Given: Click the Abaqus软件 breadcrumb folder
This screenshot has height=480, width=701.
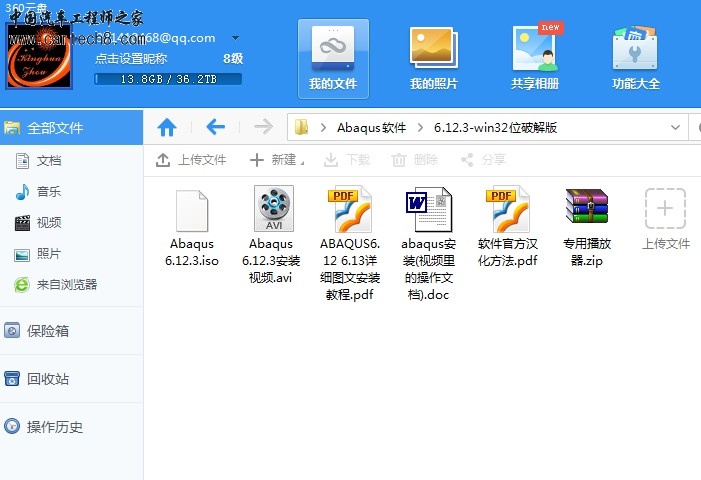Looking at the screenshot, I should tap(372, 128).
